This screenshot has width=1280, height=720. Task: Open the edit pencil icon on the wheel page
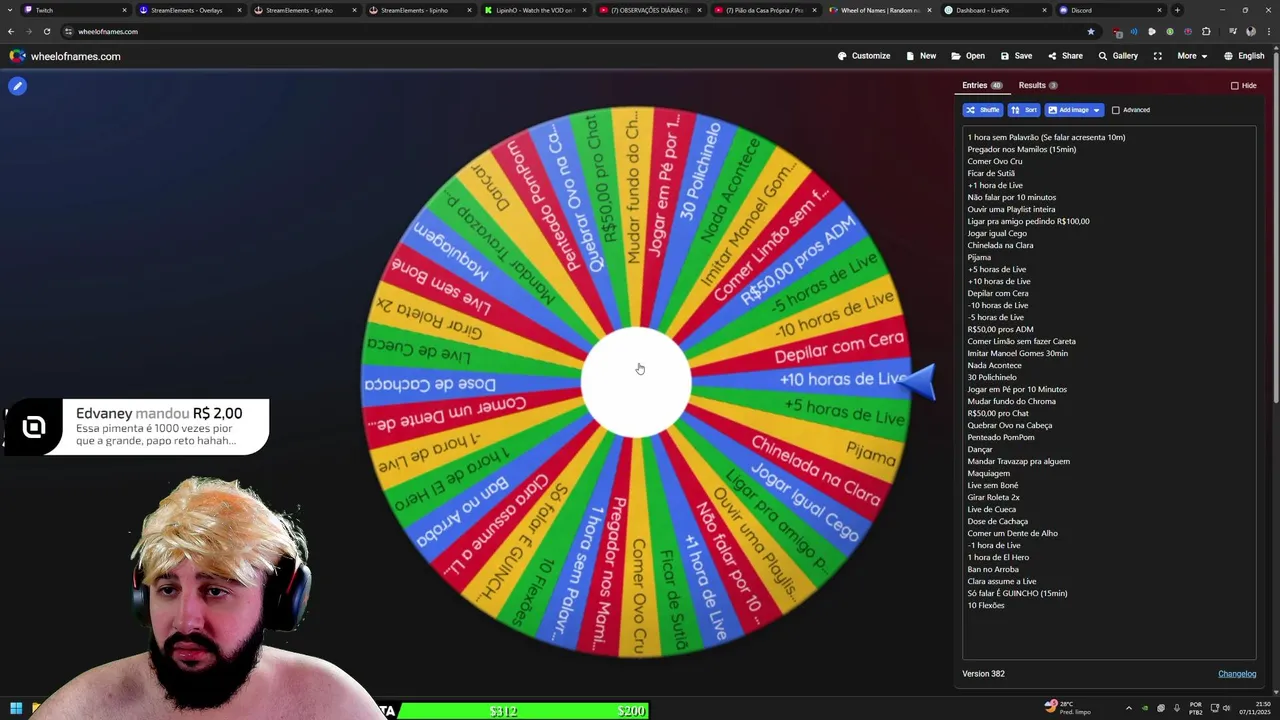(x=17, y=86)
